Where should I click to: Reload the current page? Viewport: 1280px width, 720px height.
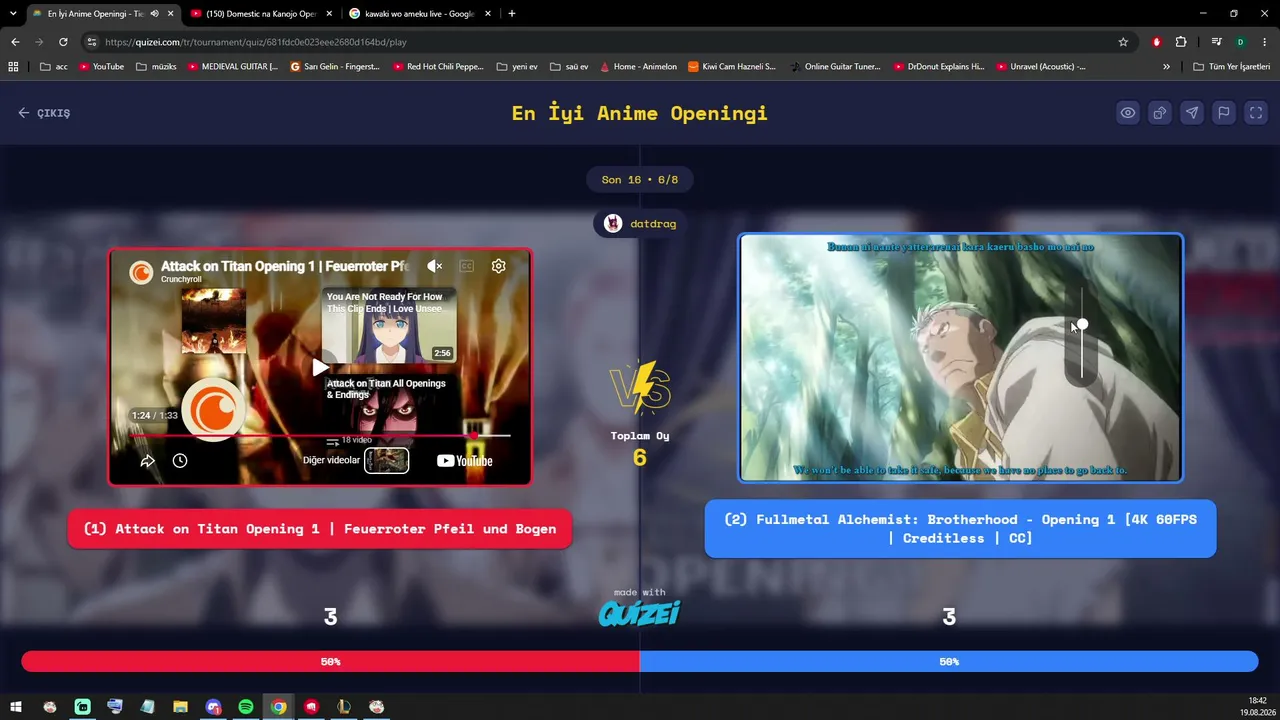point(63,42)
